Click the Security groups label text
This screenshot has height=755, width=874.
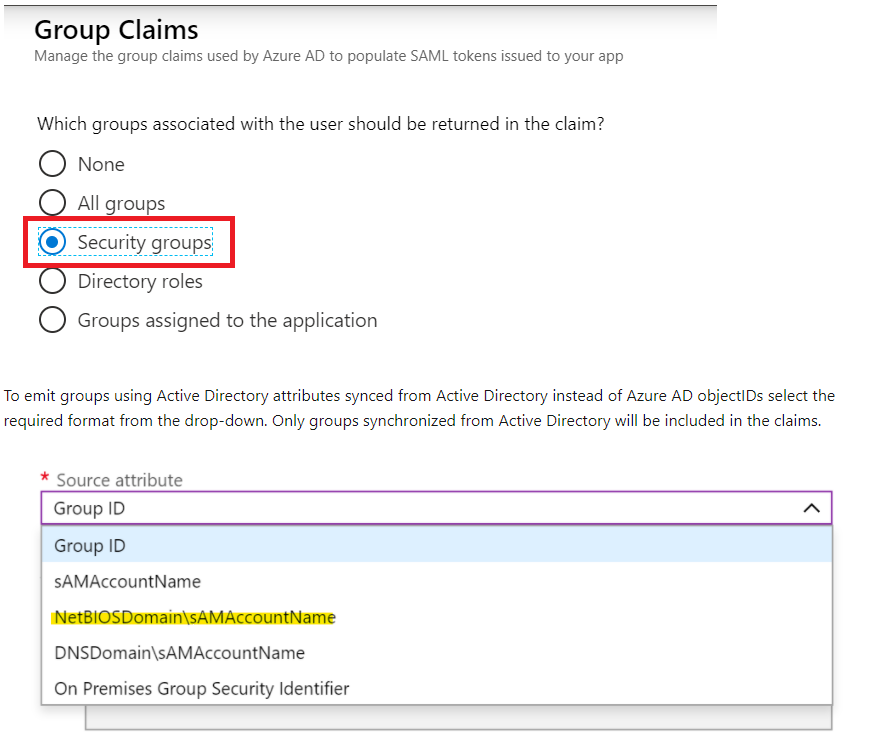point(144,242)
